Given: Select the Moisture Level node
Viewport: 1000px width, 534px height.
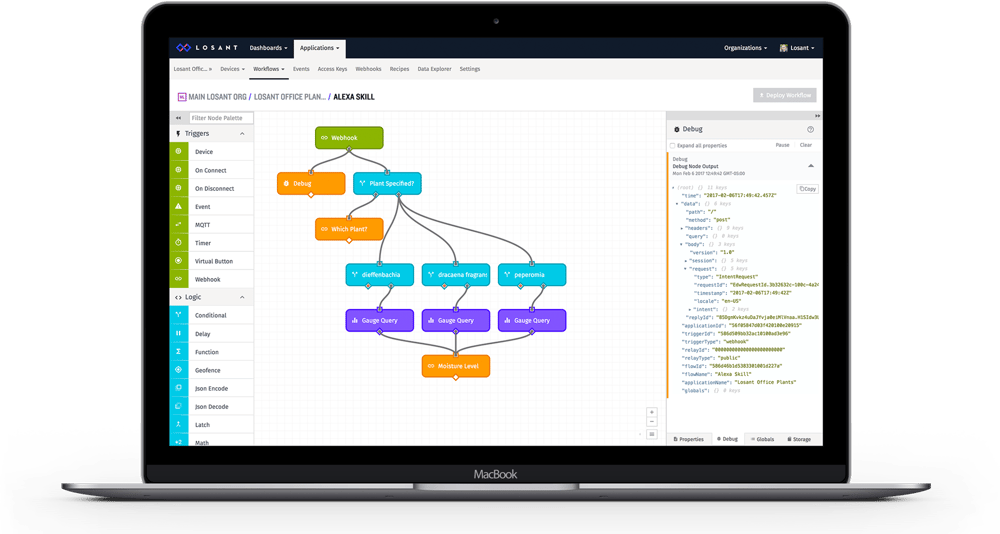Looking at the screenshot, I should (x=456, y=366).
